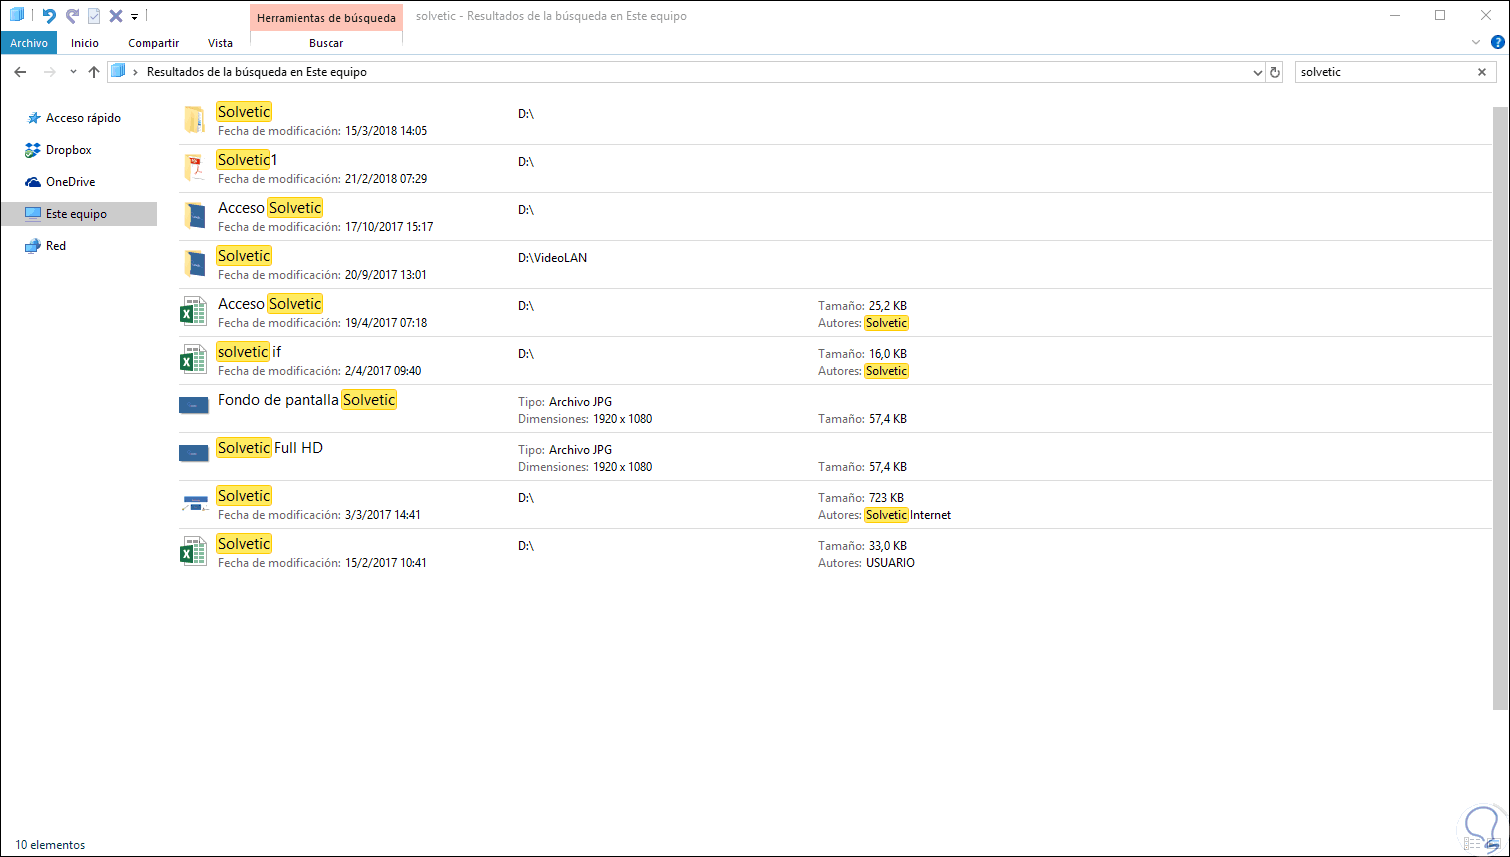Select Este equipo in the navigation pane
This screenshot has height=857, width=1510.
(79, 214)
